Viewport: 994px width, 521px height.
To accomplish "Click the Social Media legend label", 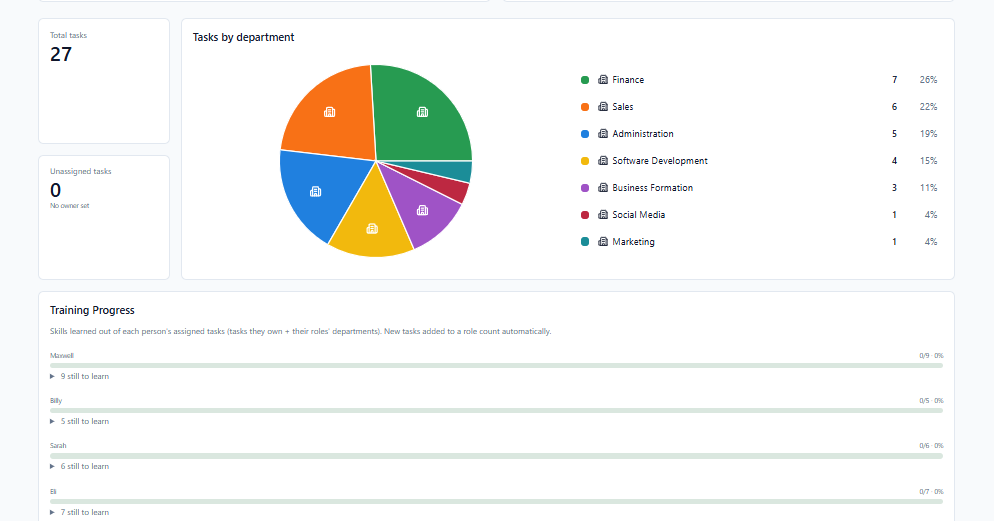I will (x=638, y=215).
